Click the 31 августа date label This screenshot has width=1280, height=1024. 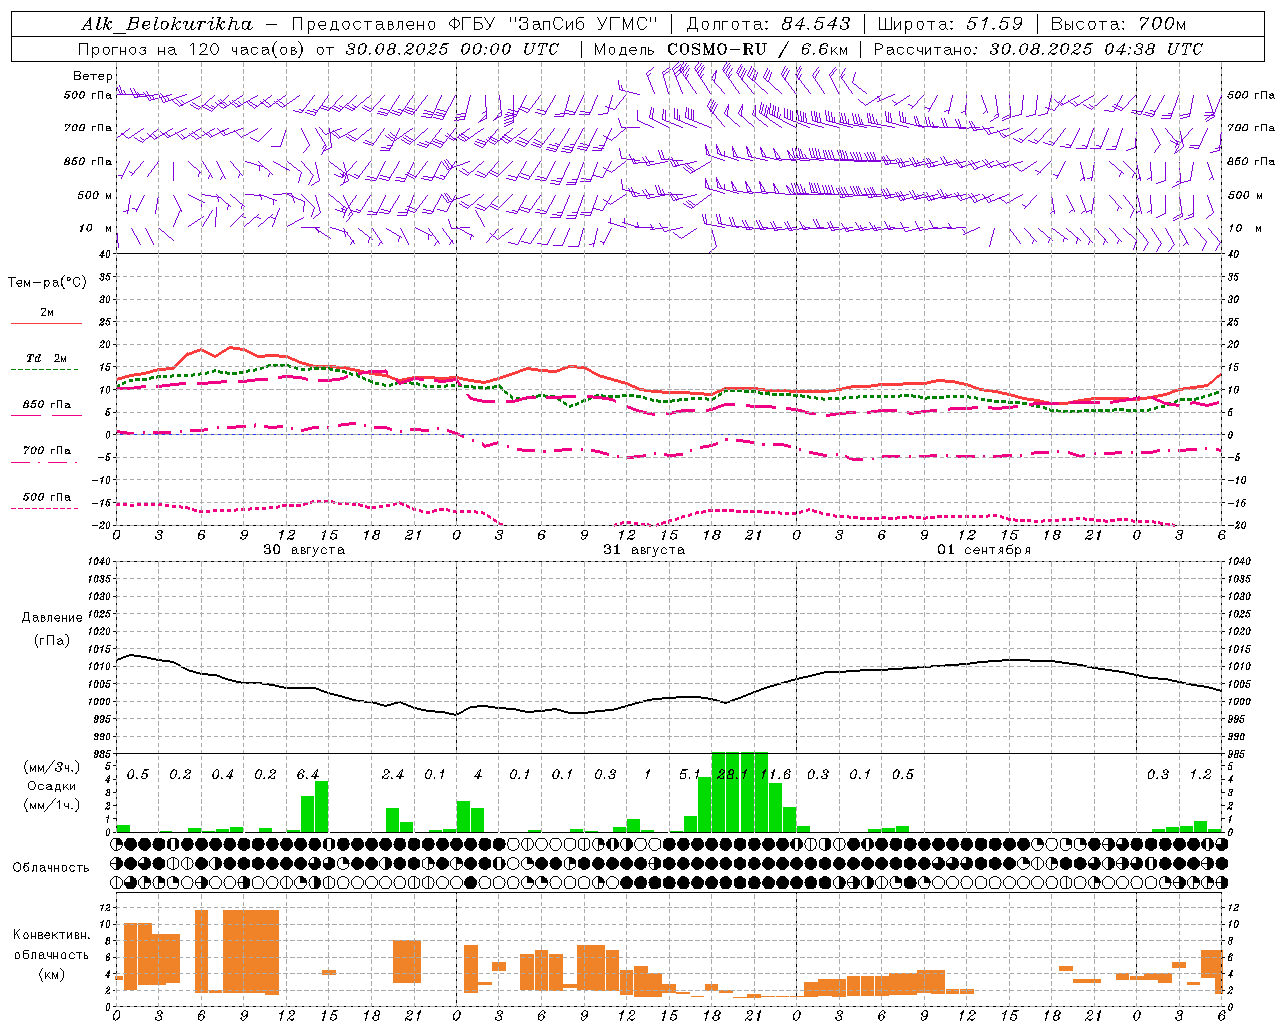pos(644,550)
